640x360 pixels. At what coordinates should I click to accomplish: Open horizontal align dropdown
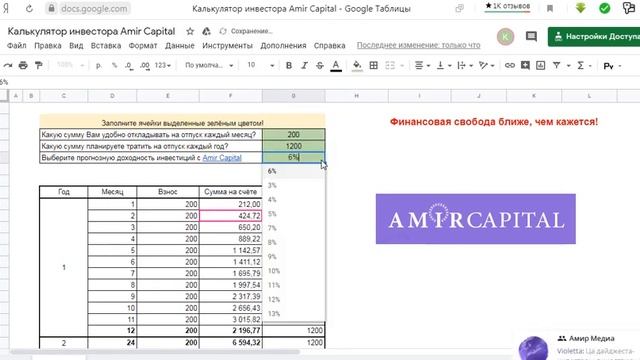pyautogui.click(x=422, y=65)
